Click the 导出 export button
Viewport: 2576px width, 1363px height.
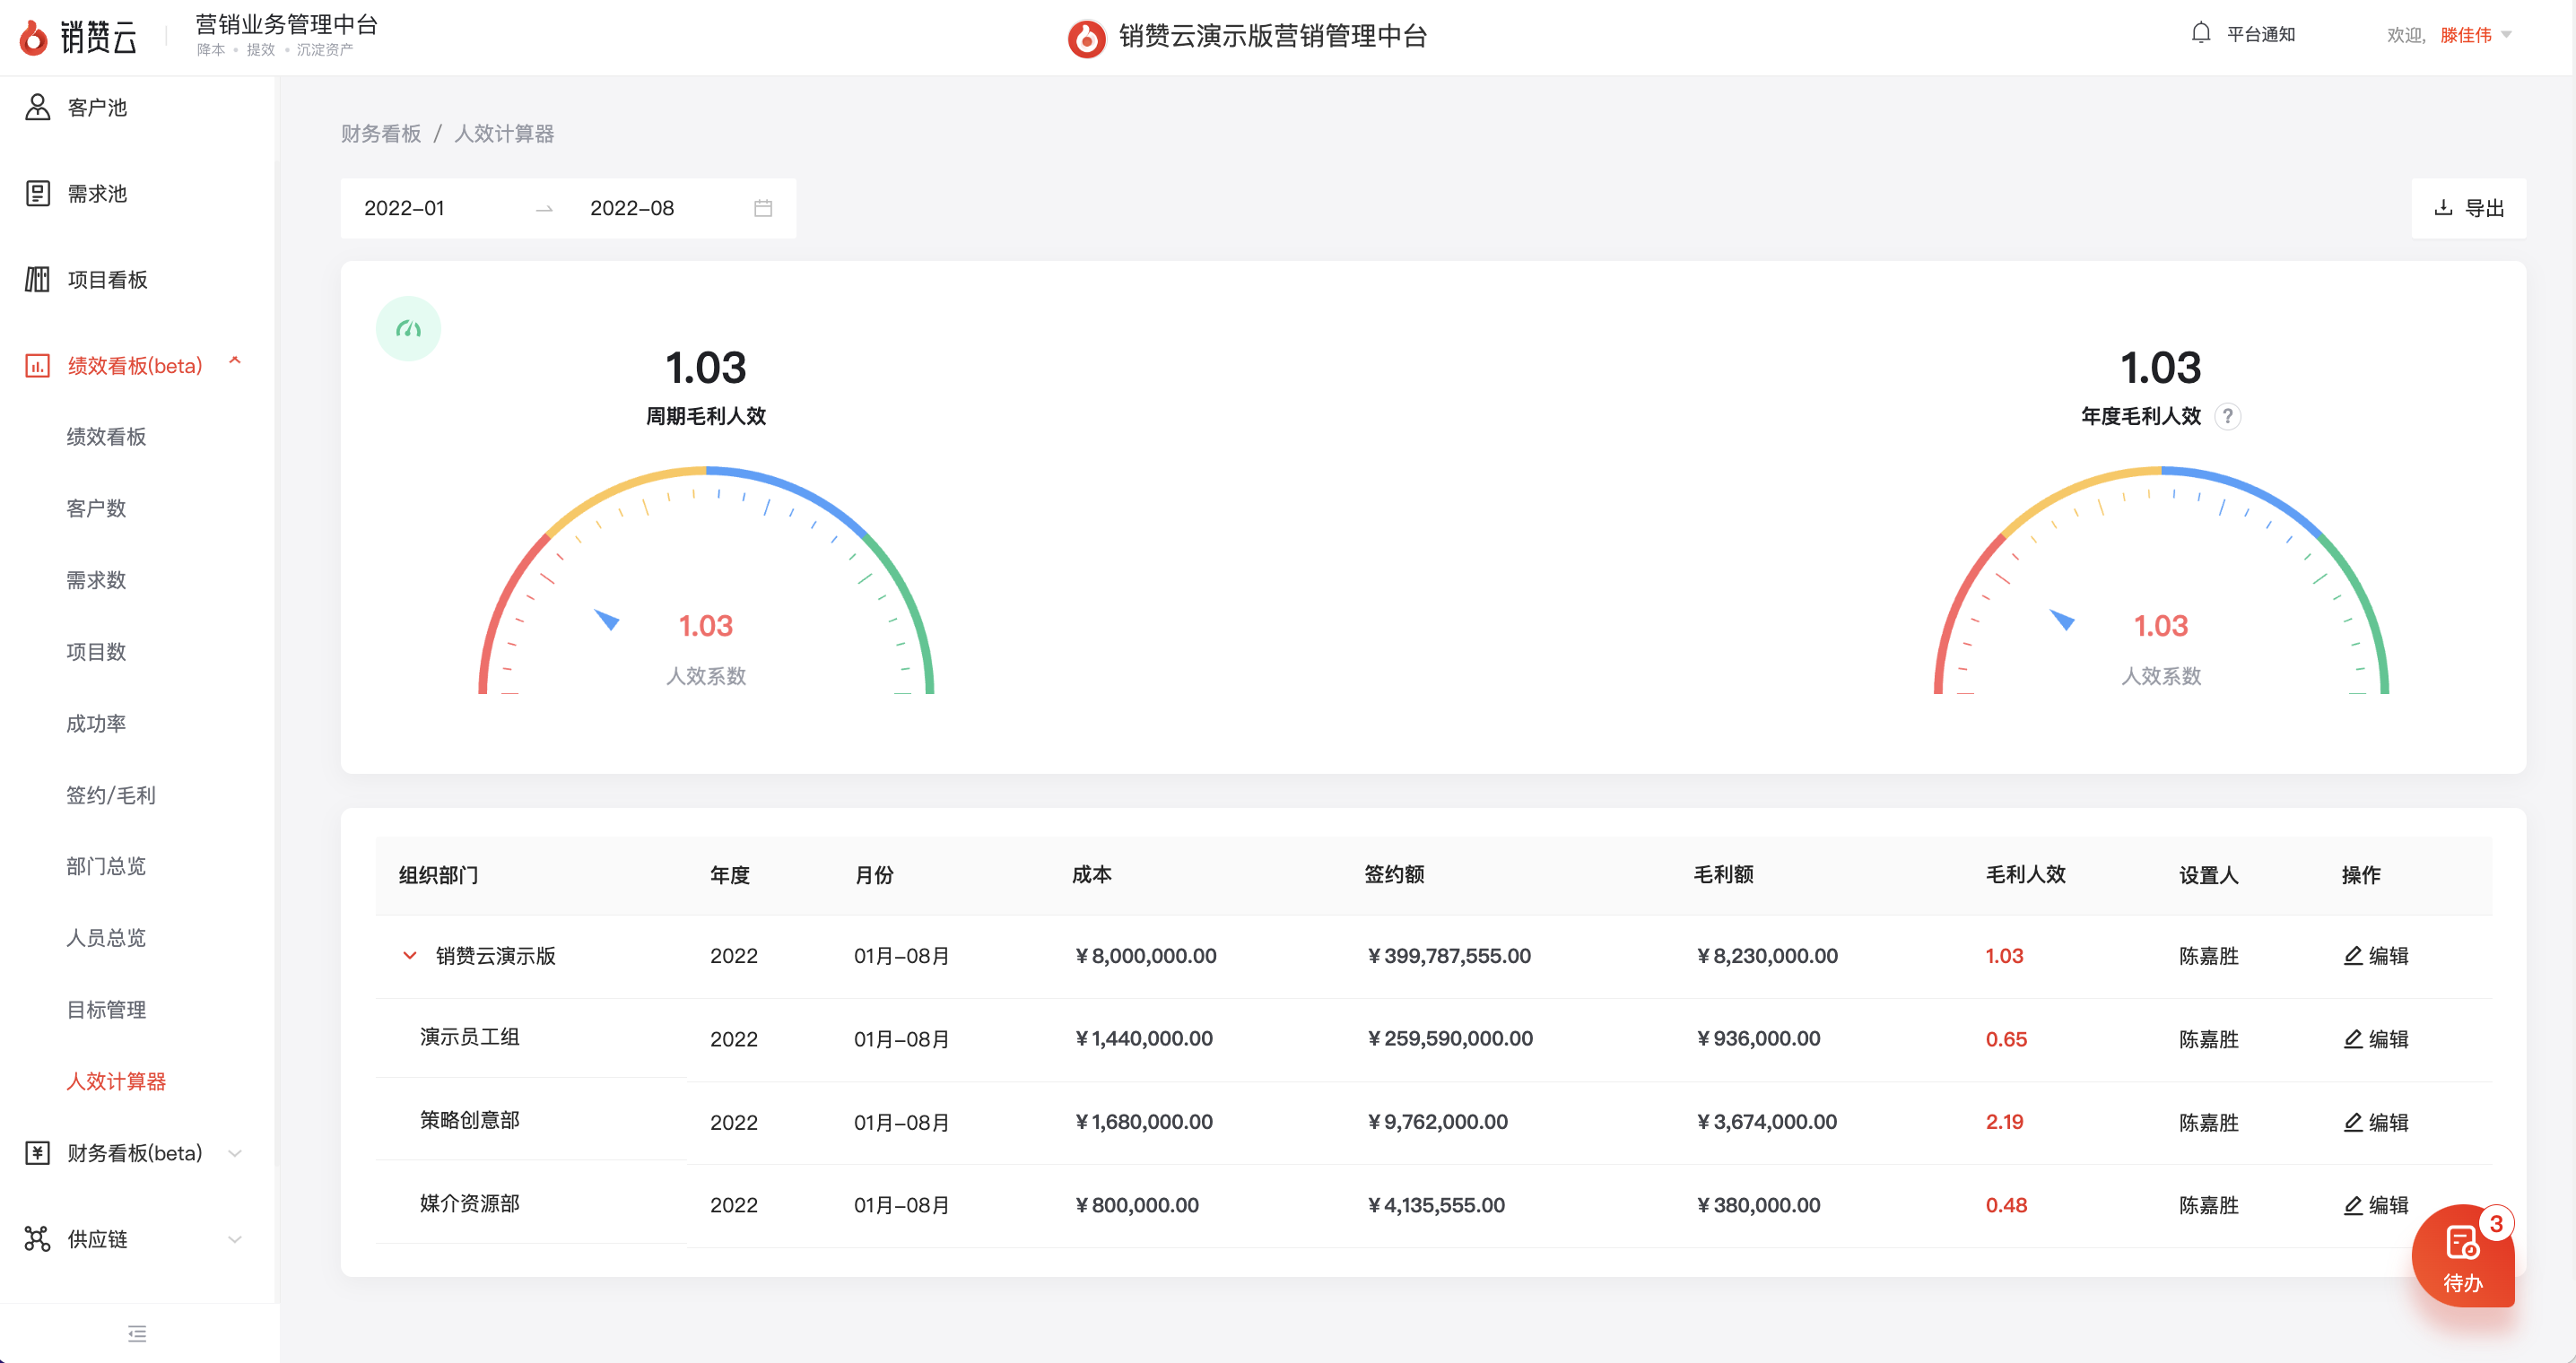pos(2468,208)
